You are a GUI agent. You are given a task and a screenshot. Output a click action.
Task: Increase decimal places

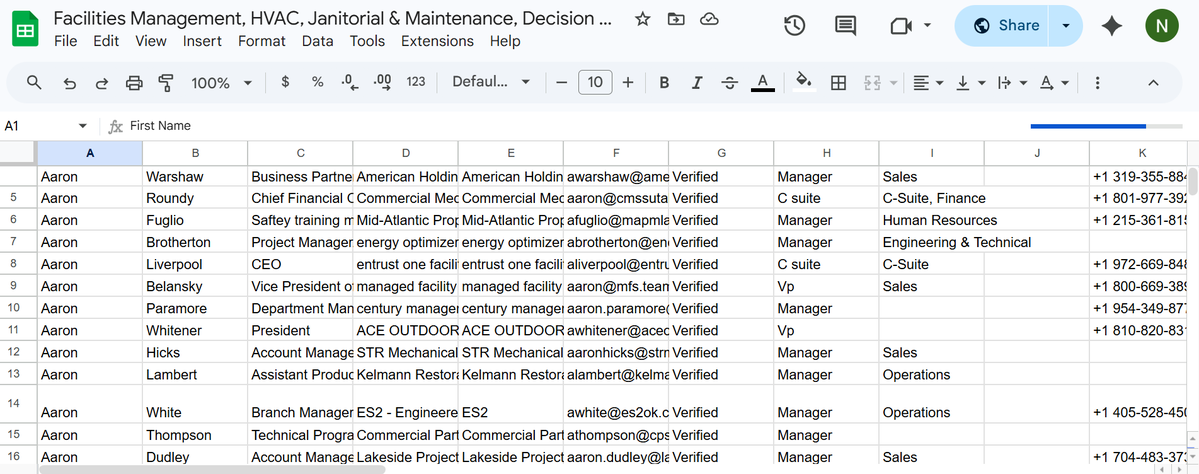pyautogui.click(x=382, y=82)
